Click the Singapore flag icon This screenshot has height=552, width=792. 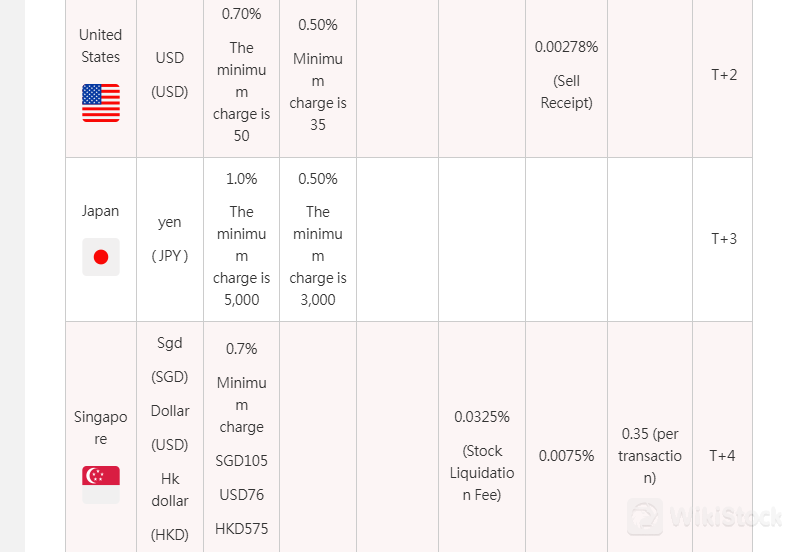click(x=101, y=484)
